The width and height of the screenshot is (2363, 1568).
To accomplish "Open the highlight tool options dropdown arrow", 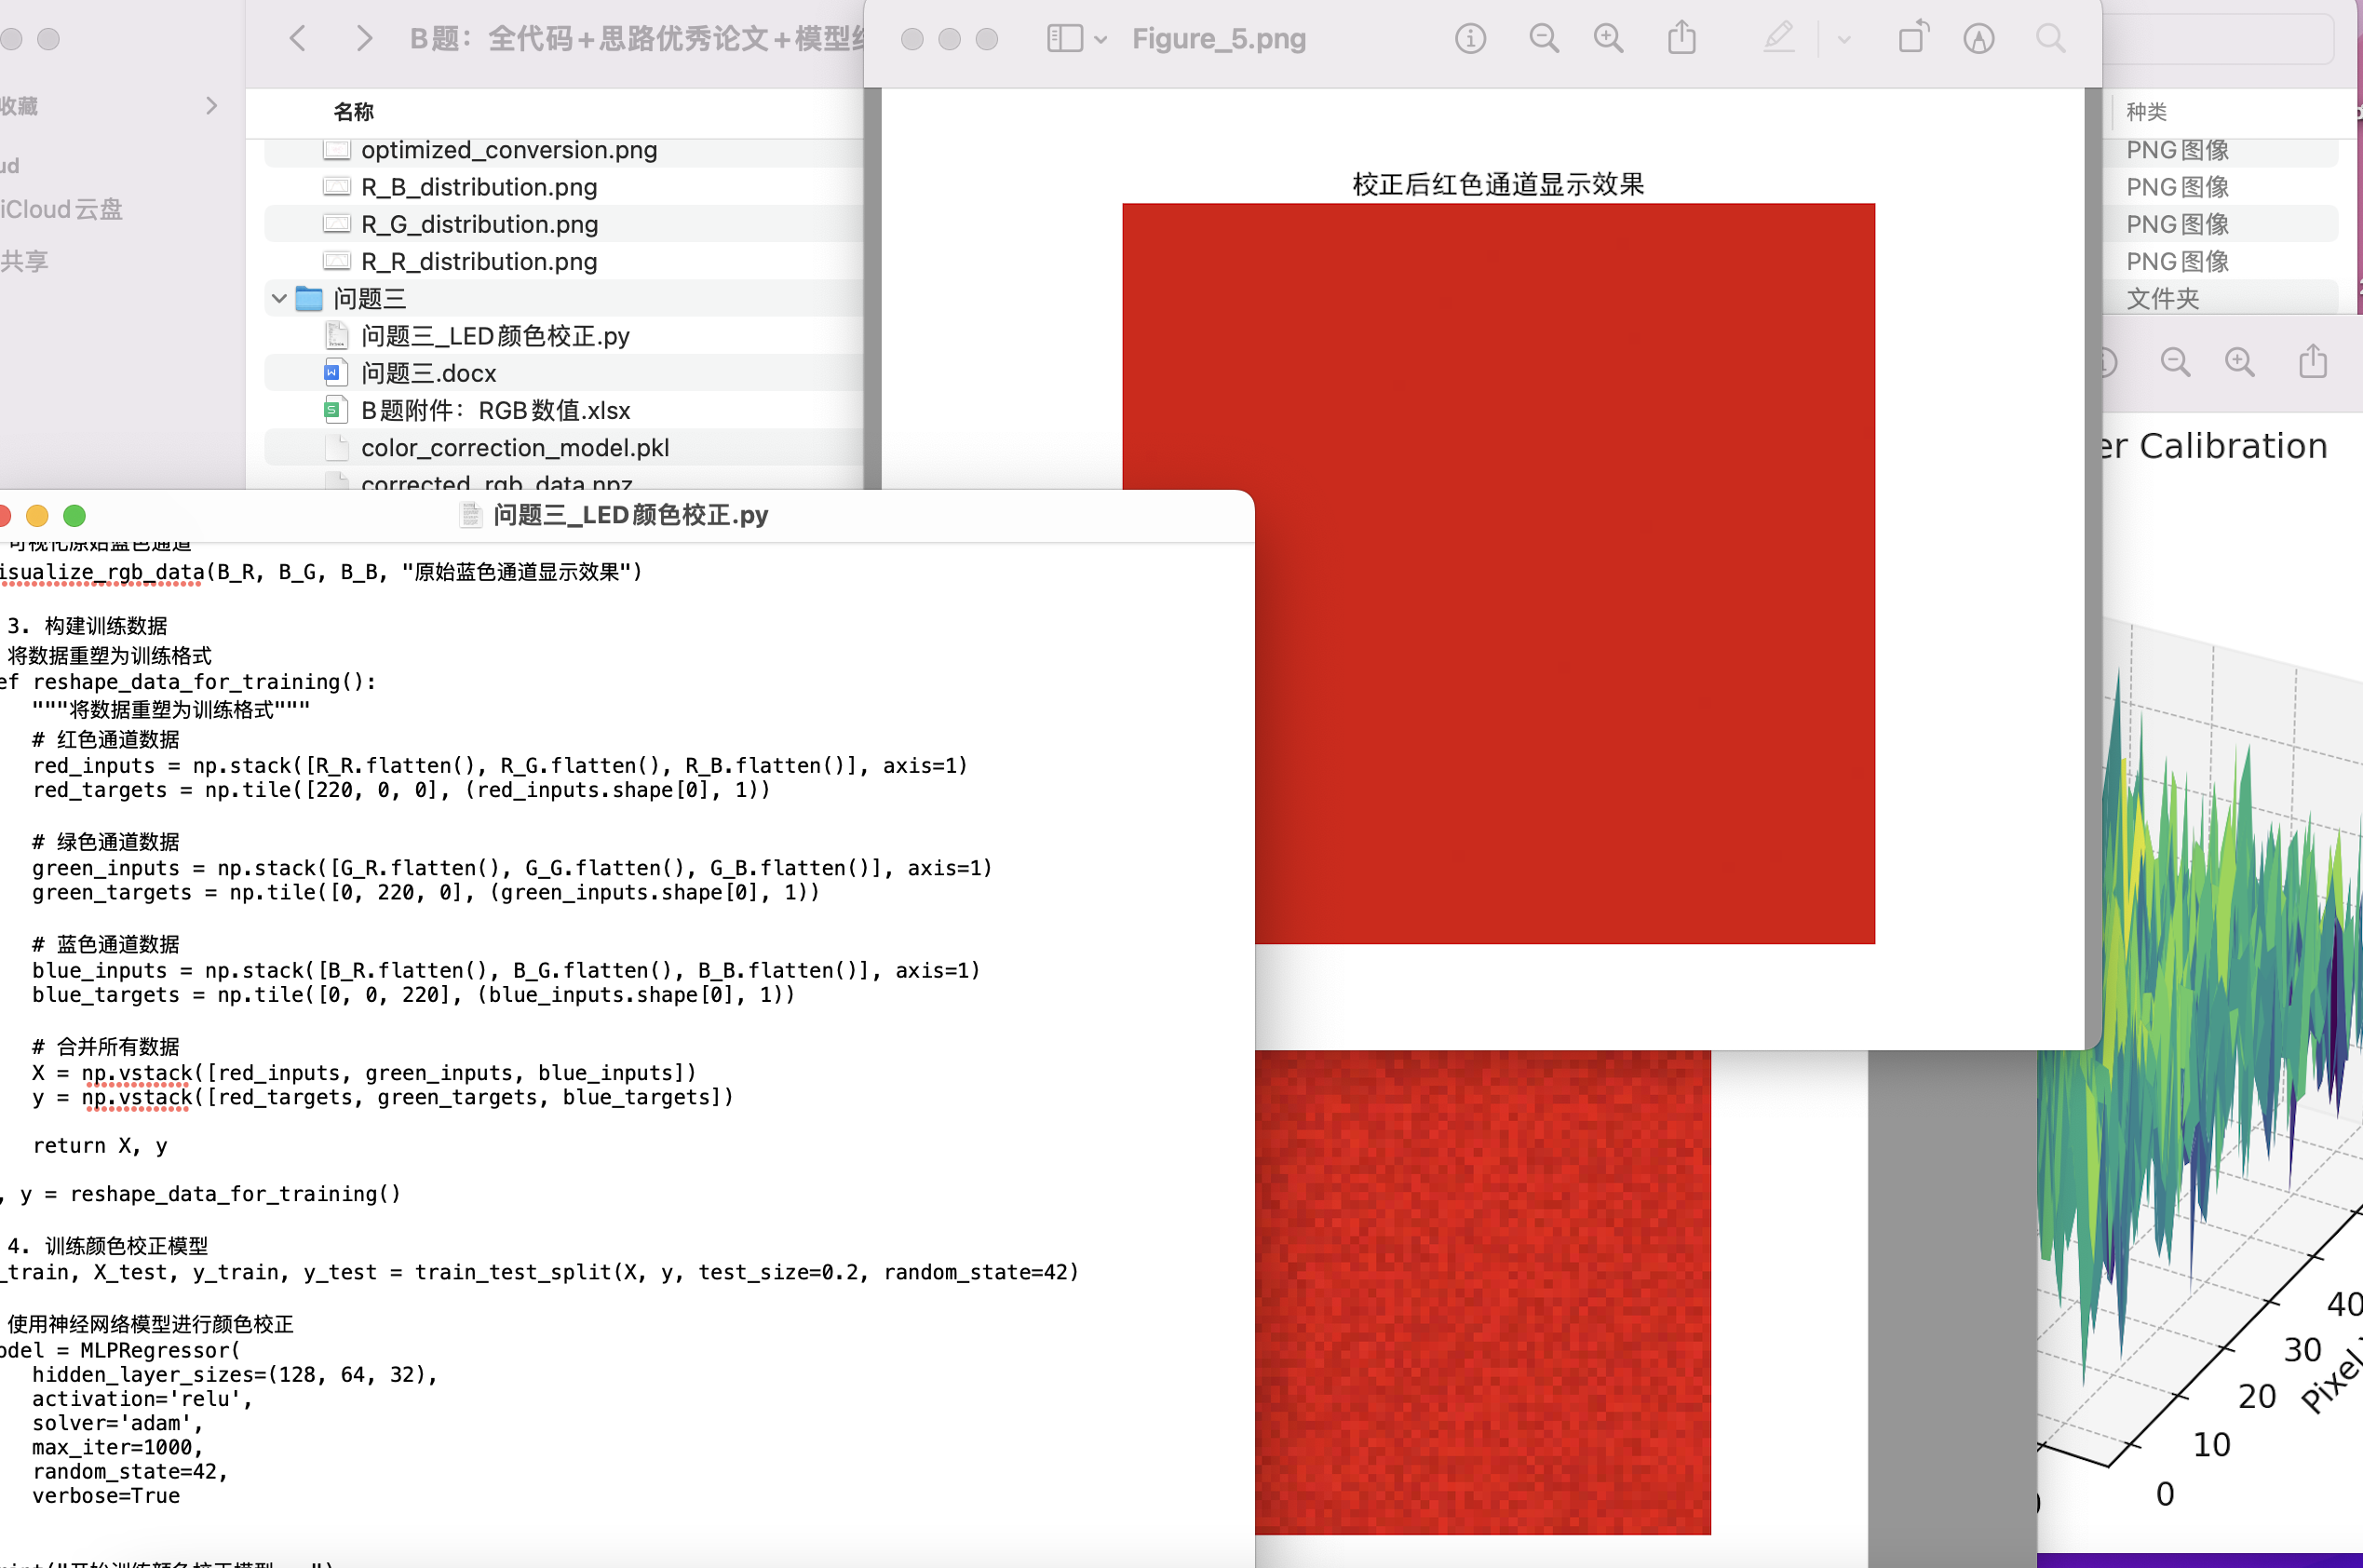I will click(x=1844, y=40).
